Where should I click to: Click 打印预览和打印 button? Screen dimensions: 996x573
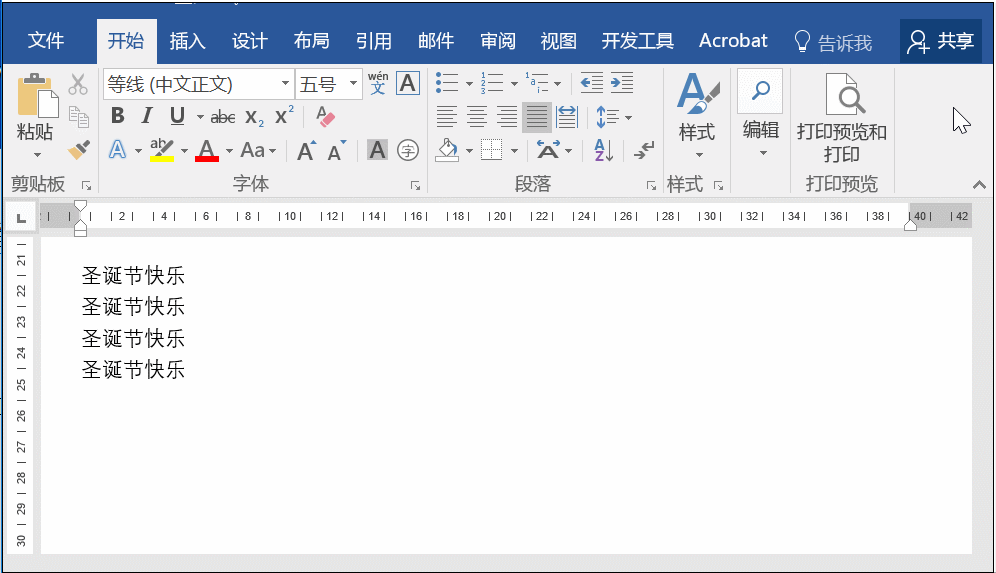pyautogui.click(x=842, y=118)
